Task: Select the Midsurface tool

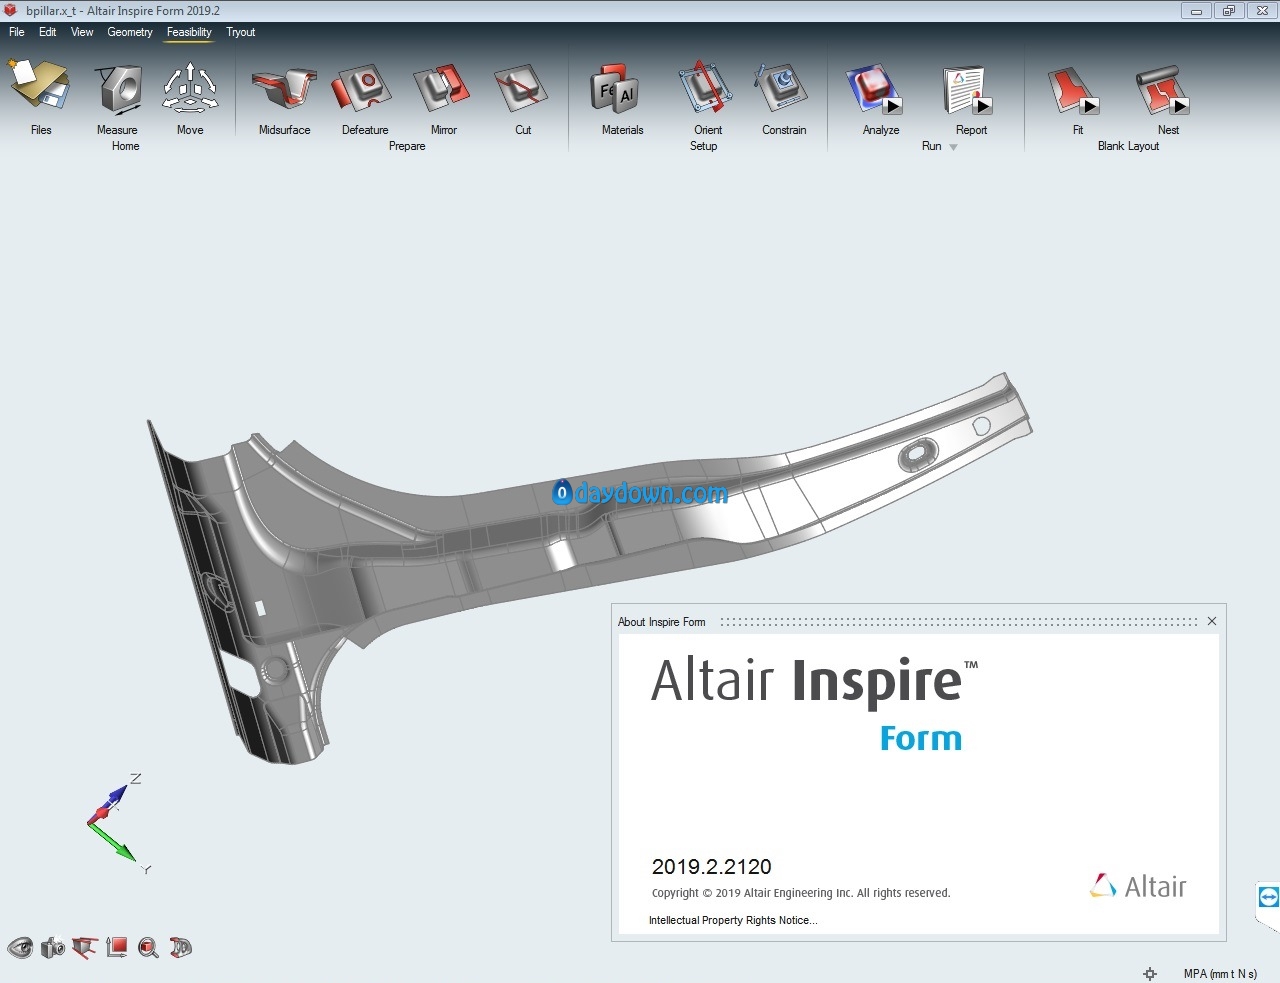Action: tap(284, 88)
